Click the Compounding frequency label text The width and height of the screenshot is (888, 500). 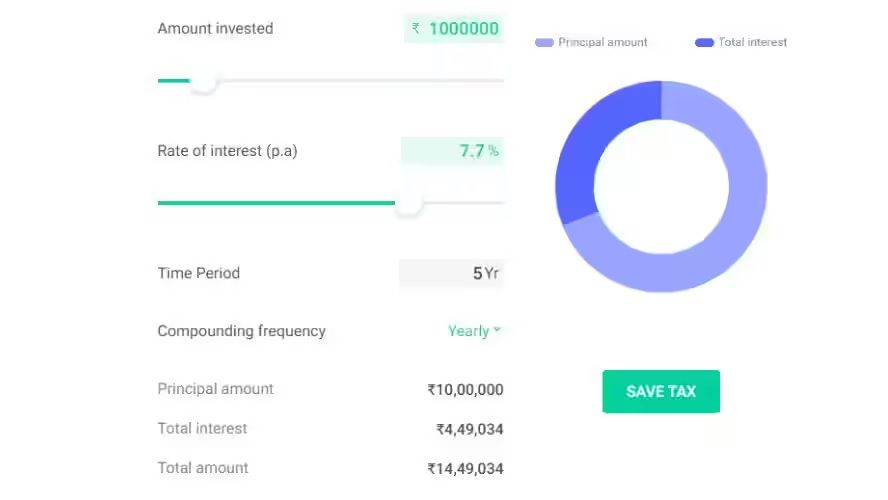pos(241,331)
